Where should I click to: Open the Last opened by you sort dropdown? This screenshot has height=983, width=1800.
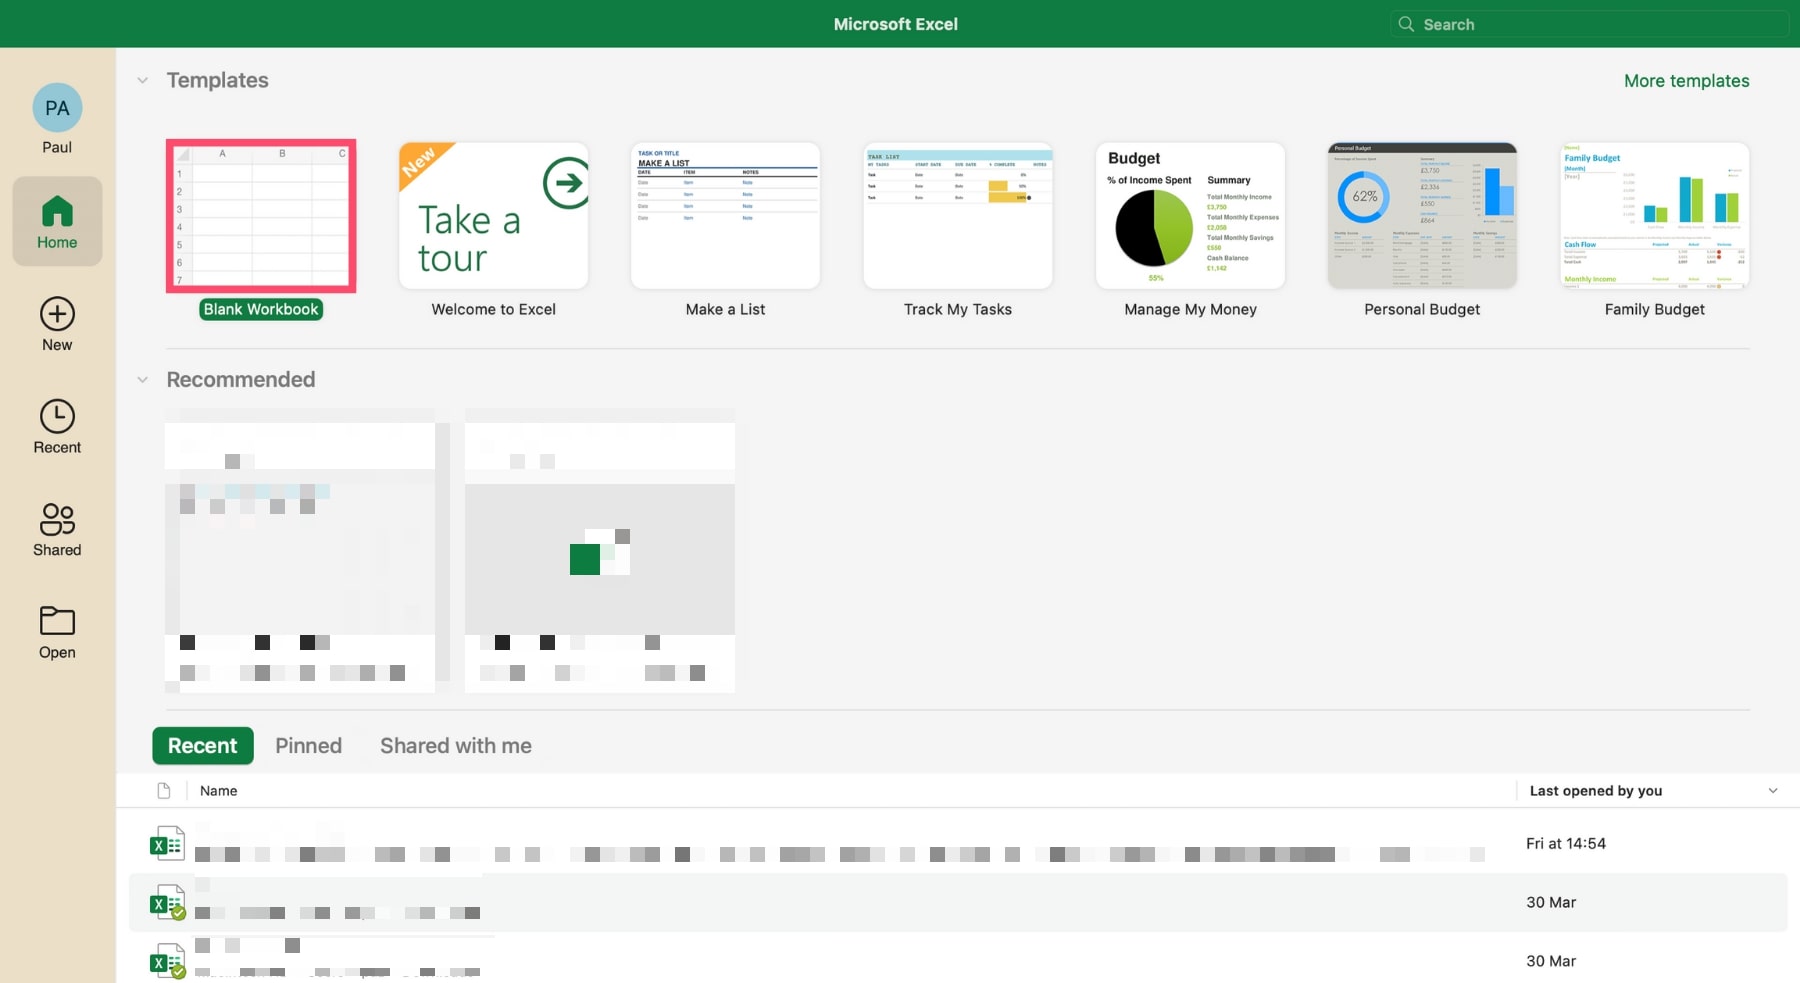coord(1773,791)
